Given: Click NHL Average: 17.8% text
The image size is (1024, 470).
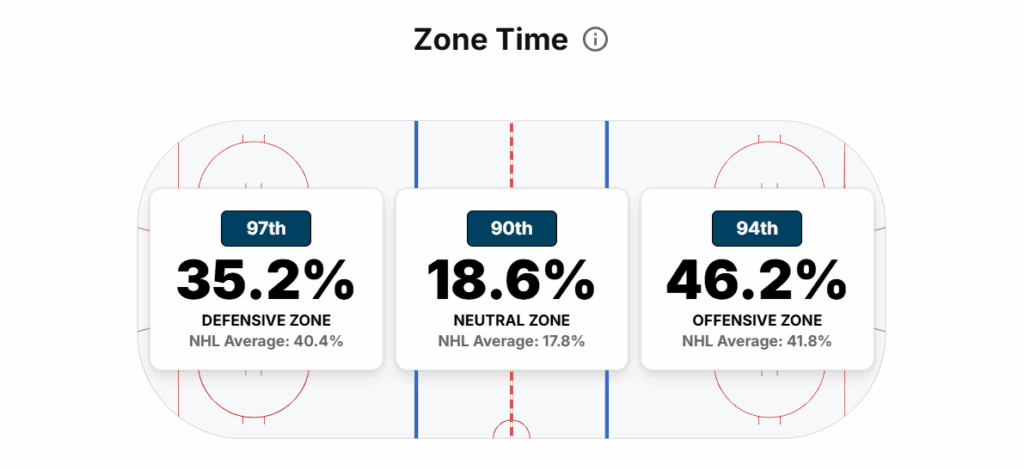Looking at the screenshot, I should pos(512,341).
